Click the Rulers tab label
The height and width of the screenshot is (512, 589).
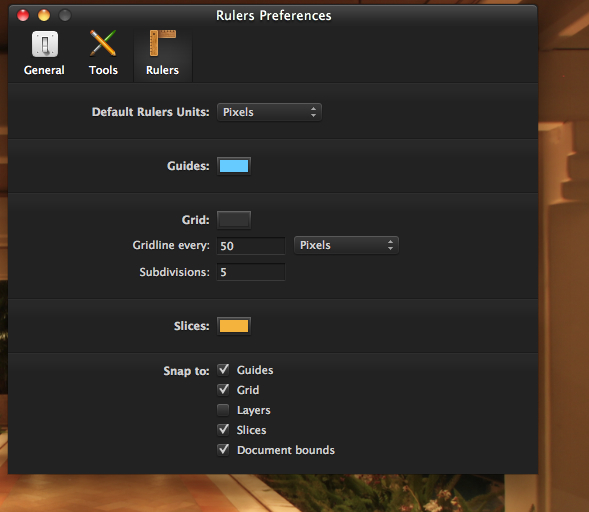coord(162,70)
